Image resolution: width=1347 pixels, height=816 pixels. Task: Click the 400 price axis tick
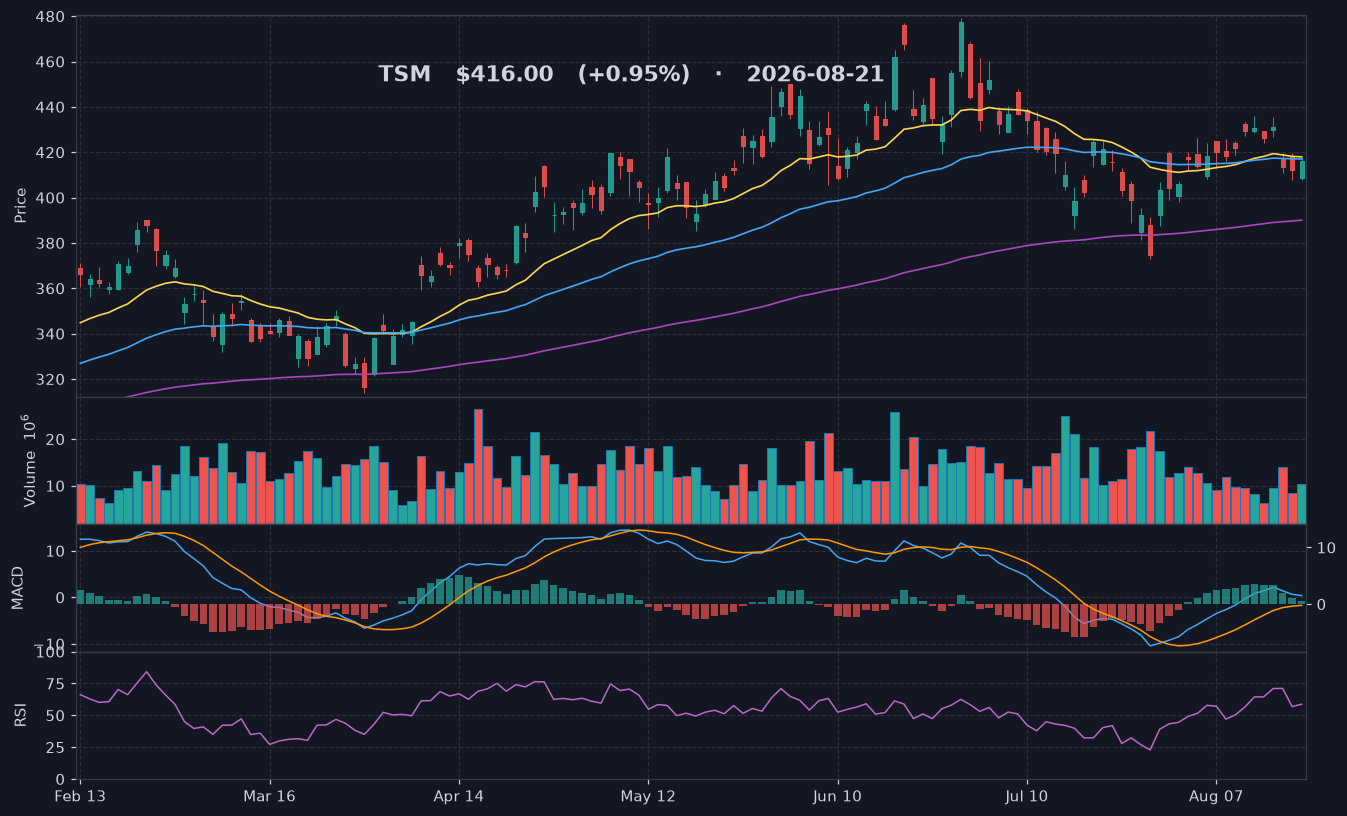[x=51, y=198]
